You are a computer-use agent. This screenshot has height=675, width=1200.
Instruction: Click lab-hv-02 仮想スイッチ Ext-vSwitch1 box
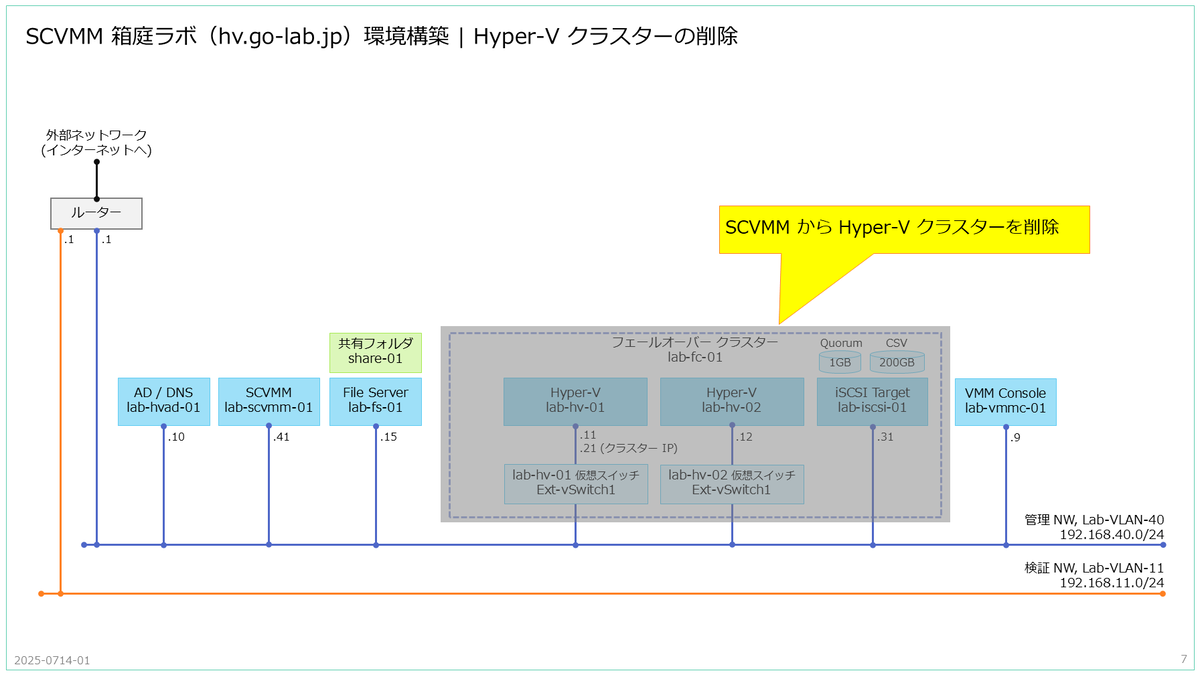[732, 483]
